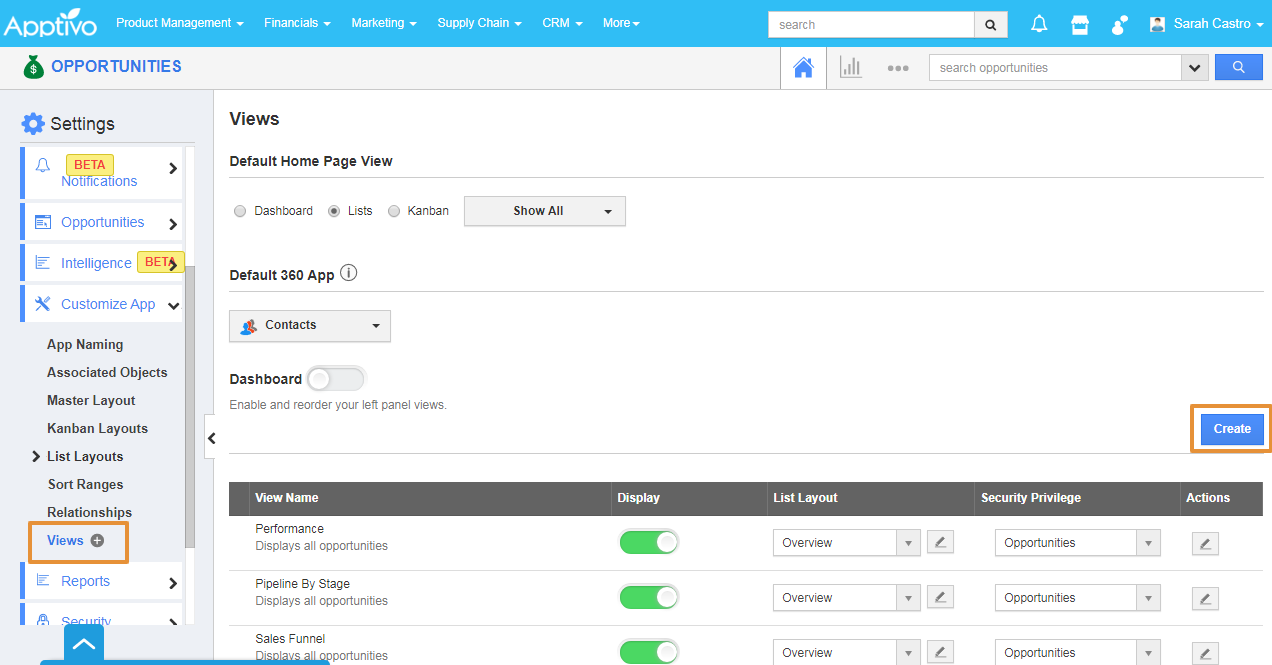Open the Supply Chain menu
1272x665 pixels.
[479, 23]
